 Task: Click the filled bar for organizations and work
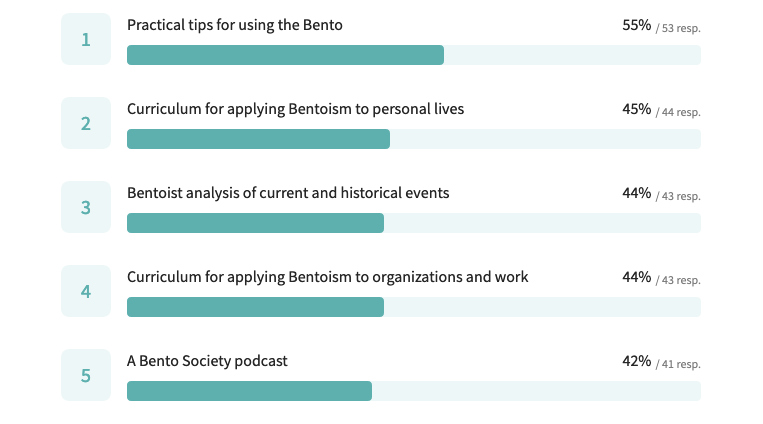(255, 307)
